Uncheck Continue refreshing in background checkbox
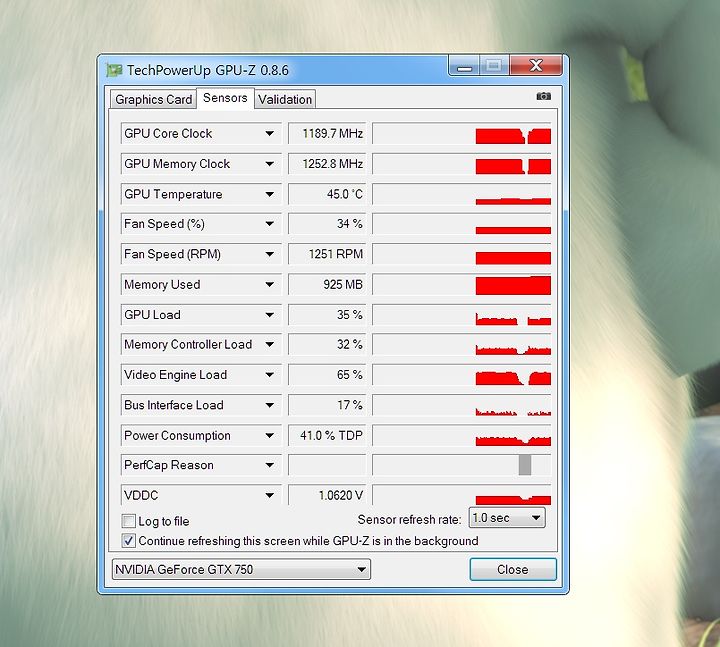720x647 pixels. 129,540
